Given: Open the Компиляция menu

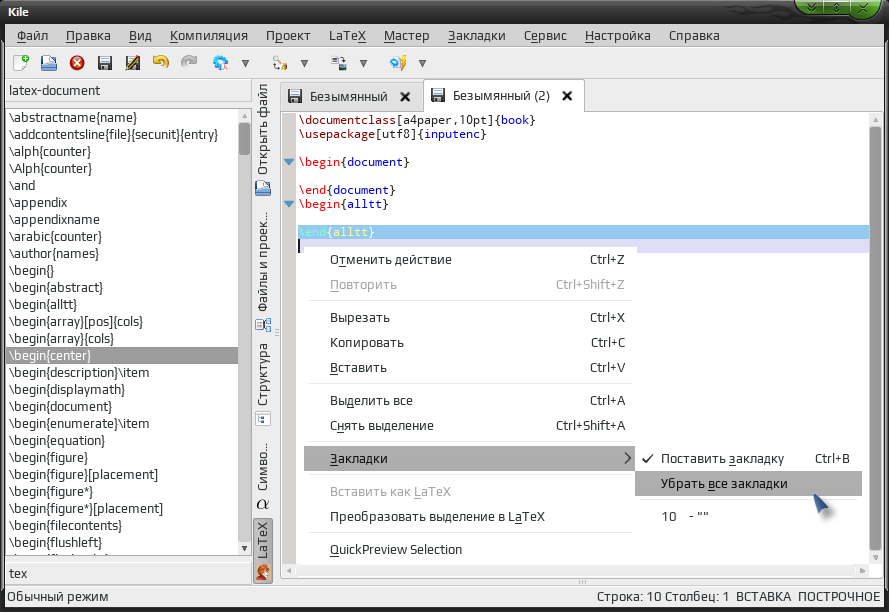Looking at the screenshot, I should (x=209, y=36).
